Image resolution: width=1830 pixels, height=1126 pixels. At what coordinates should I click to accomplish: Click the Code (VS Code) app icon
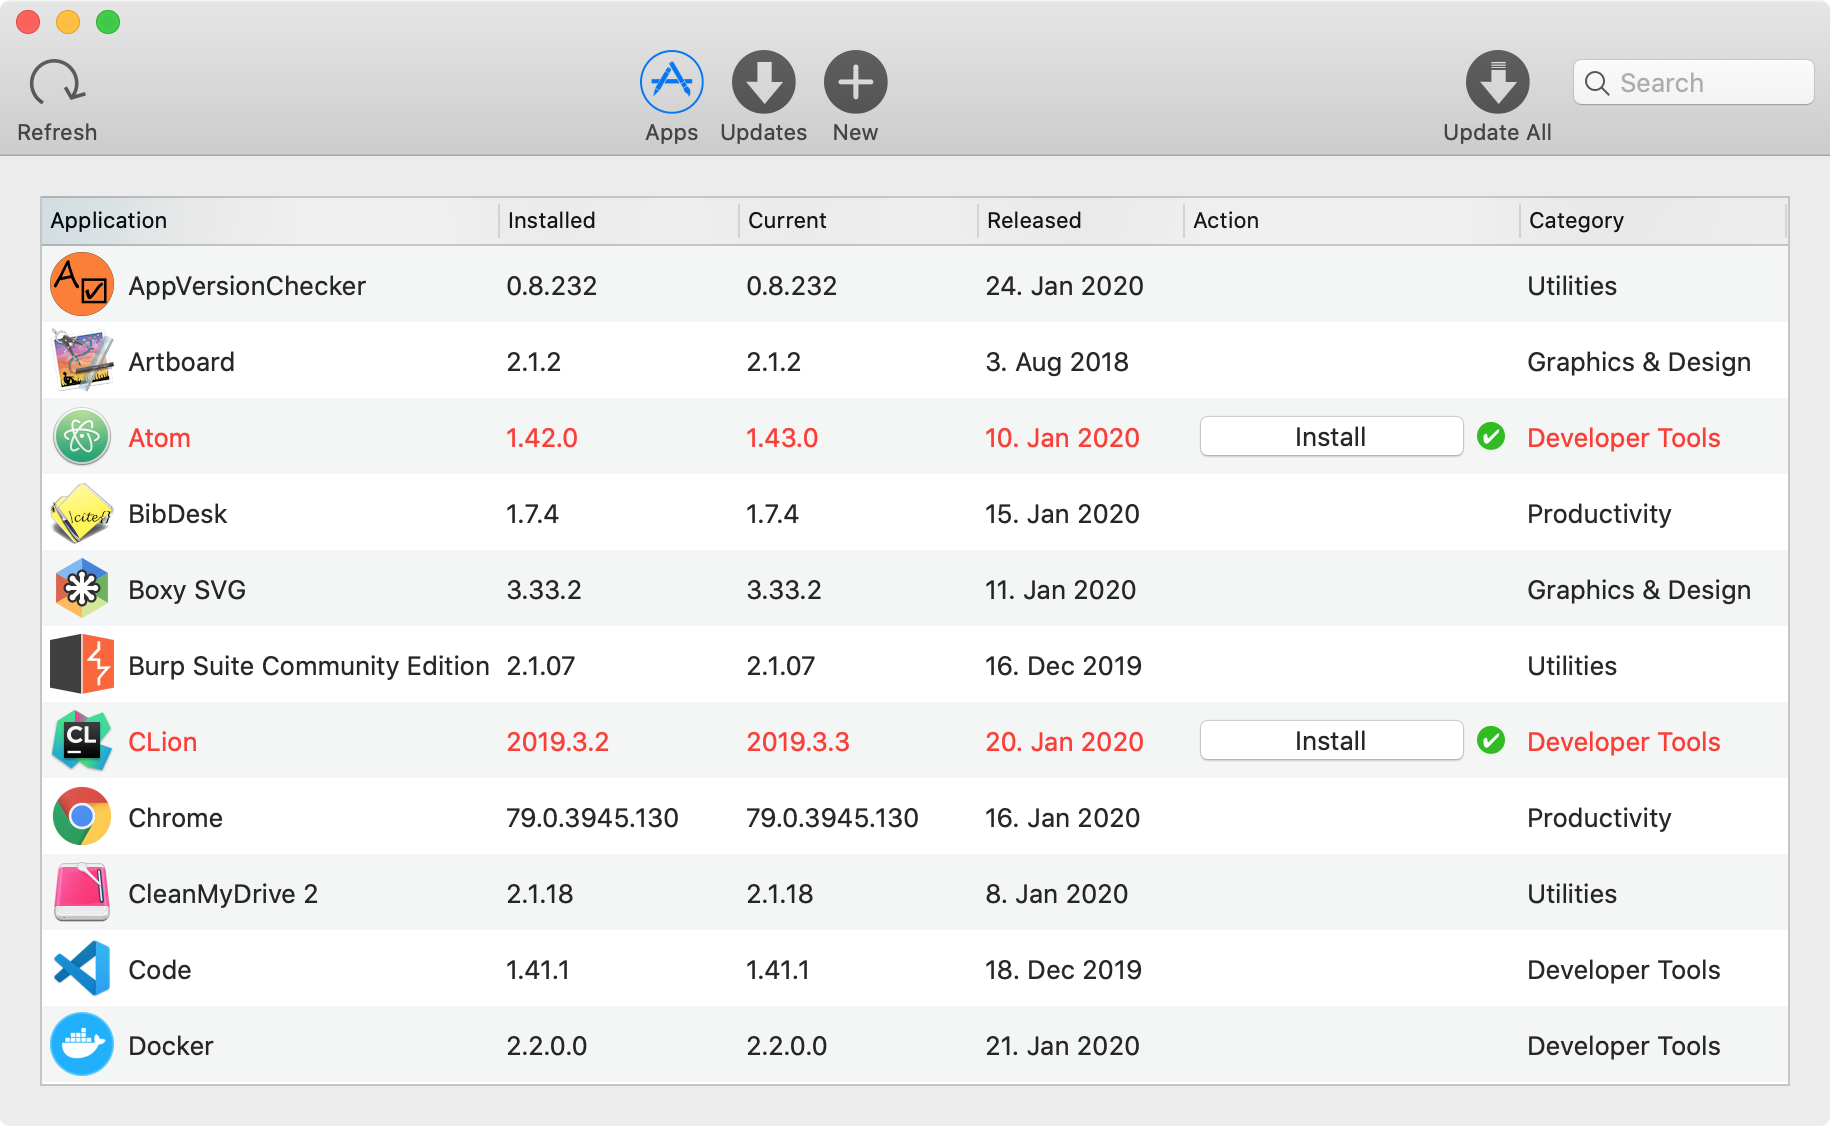pos(82,969)
